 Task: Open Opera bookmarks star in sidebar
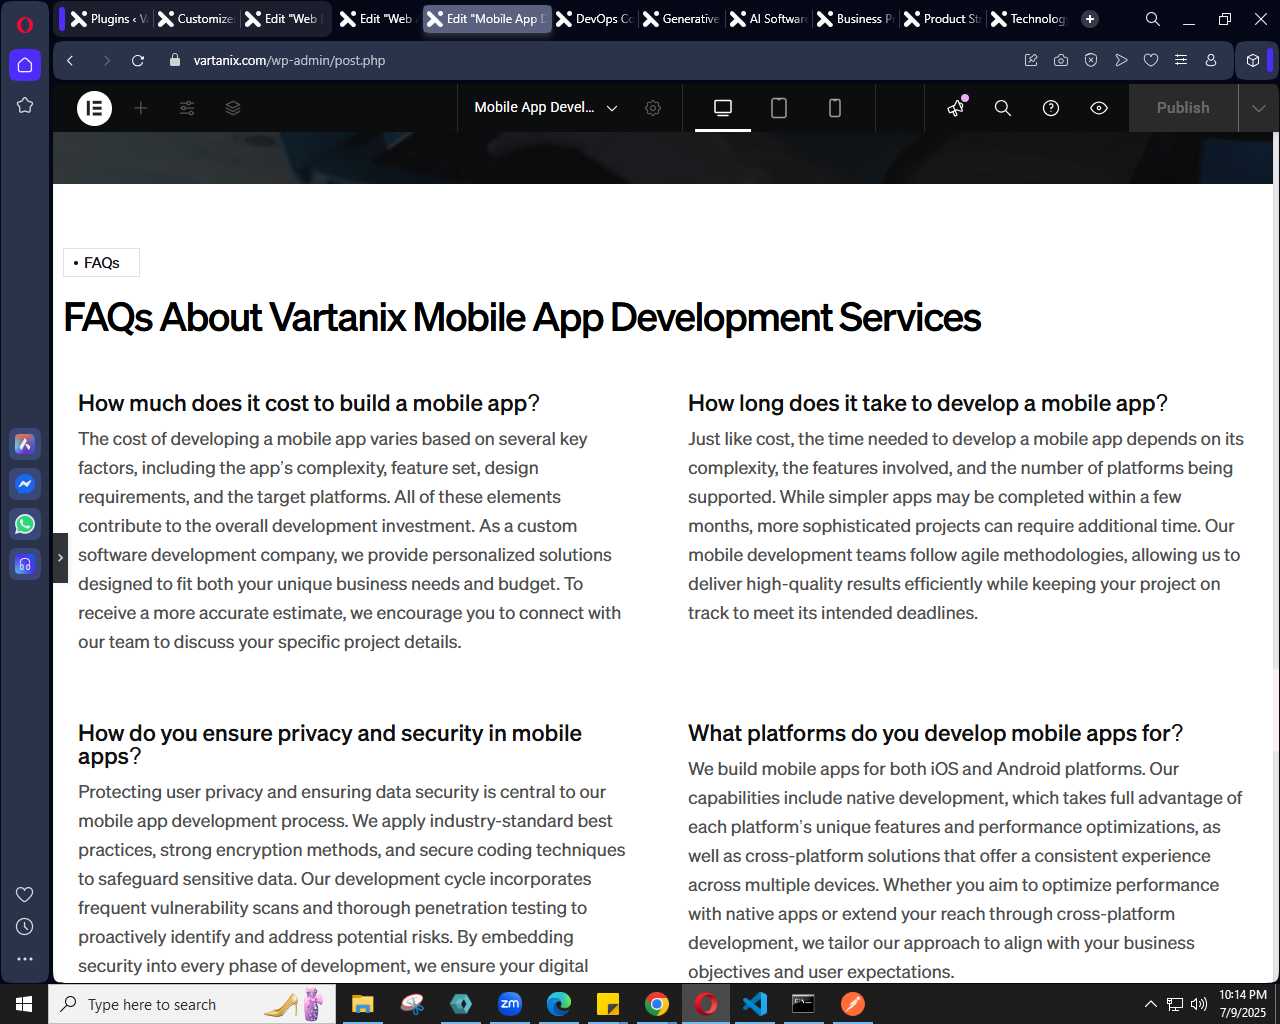click(x=25, y=105)
